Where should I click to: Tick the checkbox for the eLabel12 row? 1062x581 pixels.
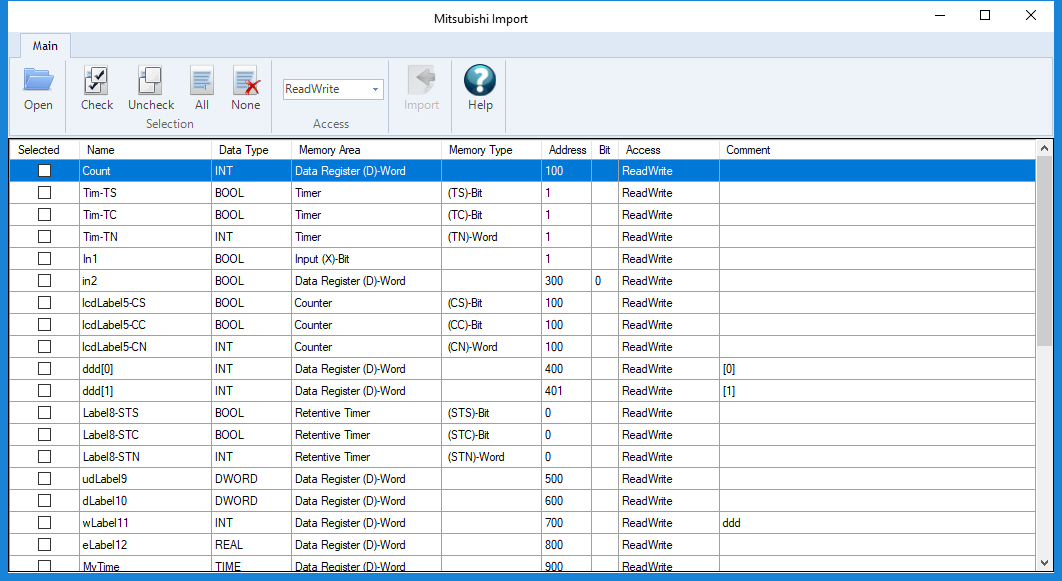45,544
